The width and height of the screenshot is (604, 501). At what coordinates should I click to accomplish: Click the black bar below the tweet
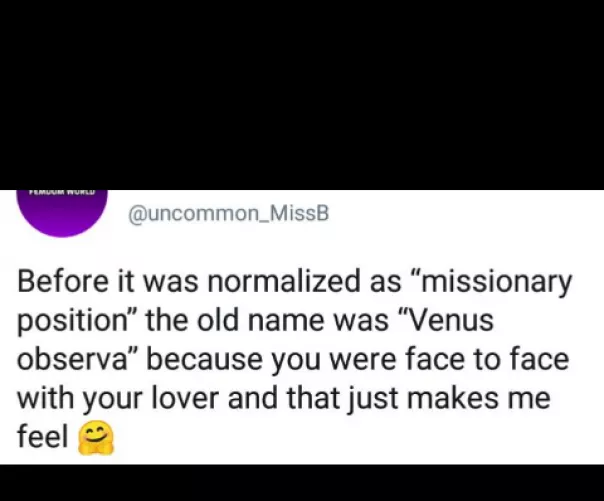click(x=302, y=482)
